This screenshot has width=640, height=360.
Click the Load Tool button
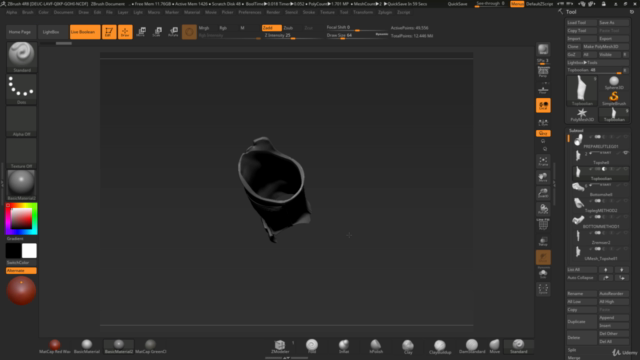coord(581,22)
